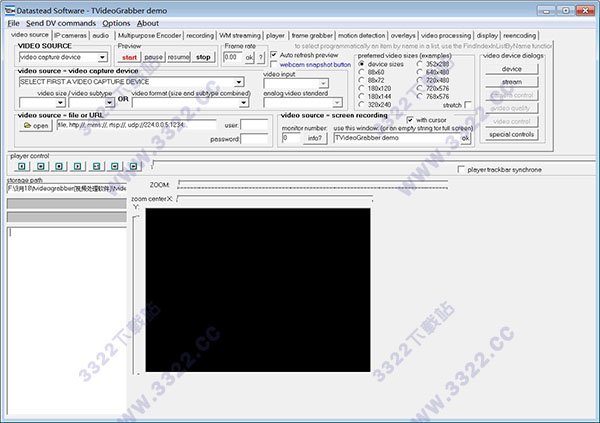The width and height of the screenshot is (600, 423).
Task: Open the video processing tab
Action: click(x=446, y=36)
